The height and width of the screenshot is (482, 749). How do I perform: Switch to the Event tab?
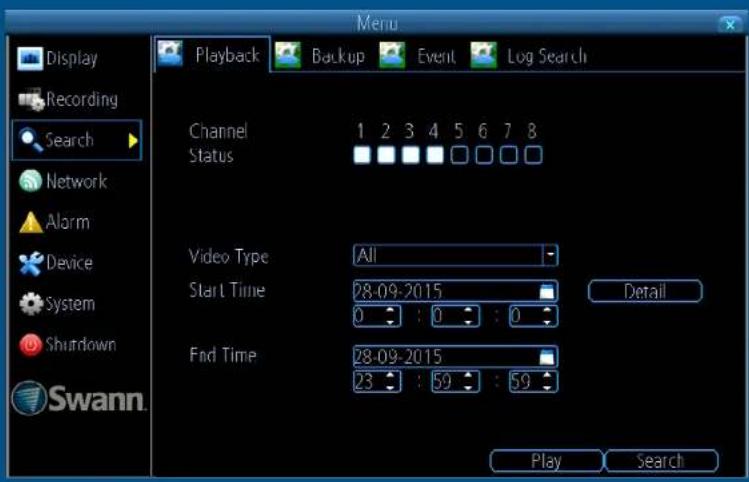[x=417, y=56]
